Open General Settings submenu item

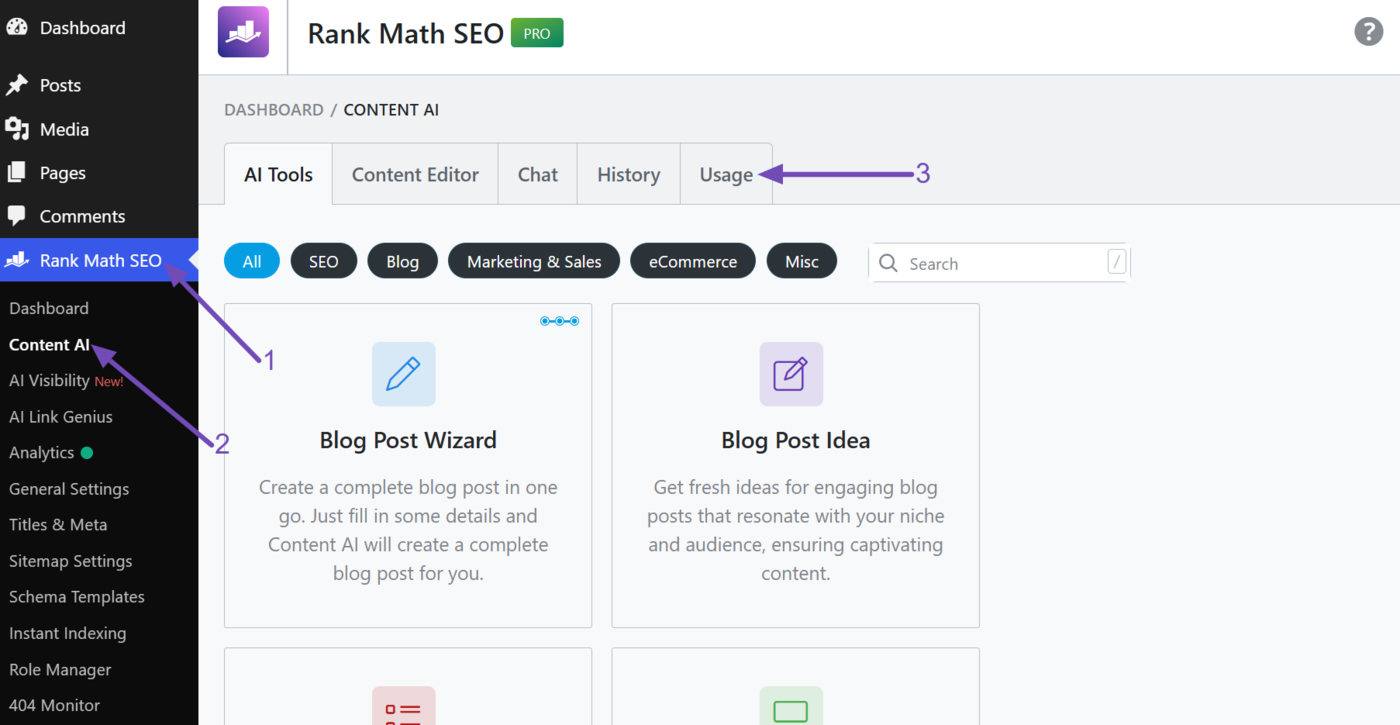[x=69, y=489]
